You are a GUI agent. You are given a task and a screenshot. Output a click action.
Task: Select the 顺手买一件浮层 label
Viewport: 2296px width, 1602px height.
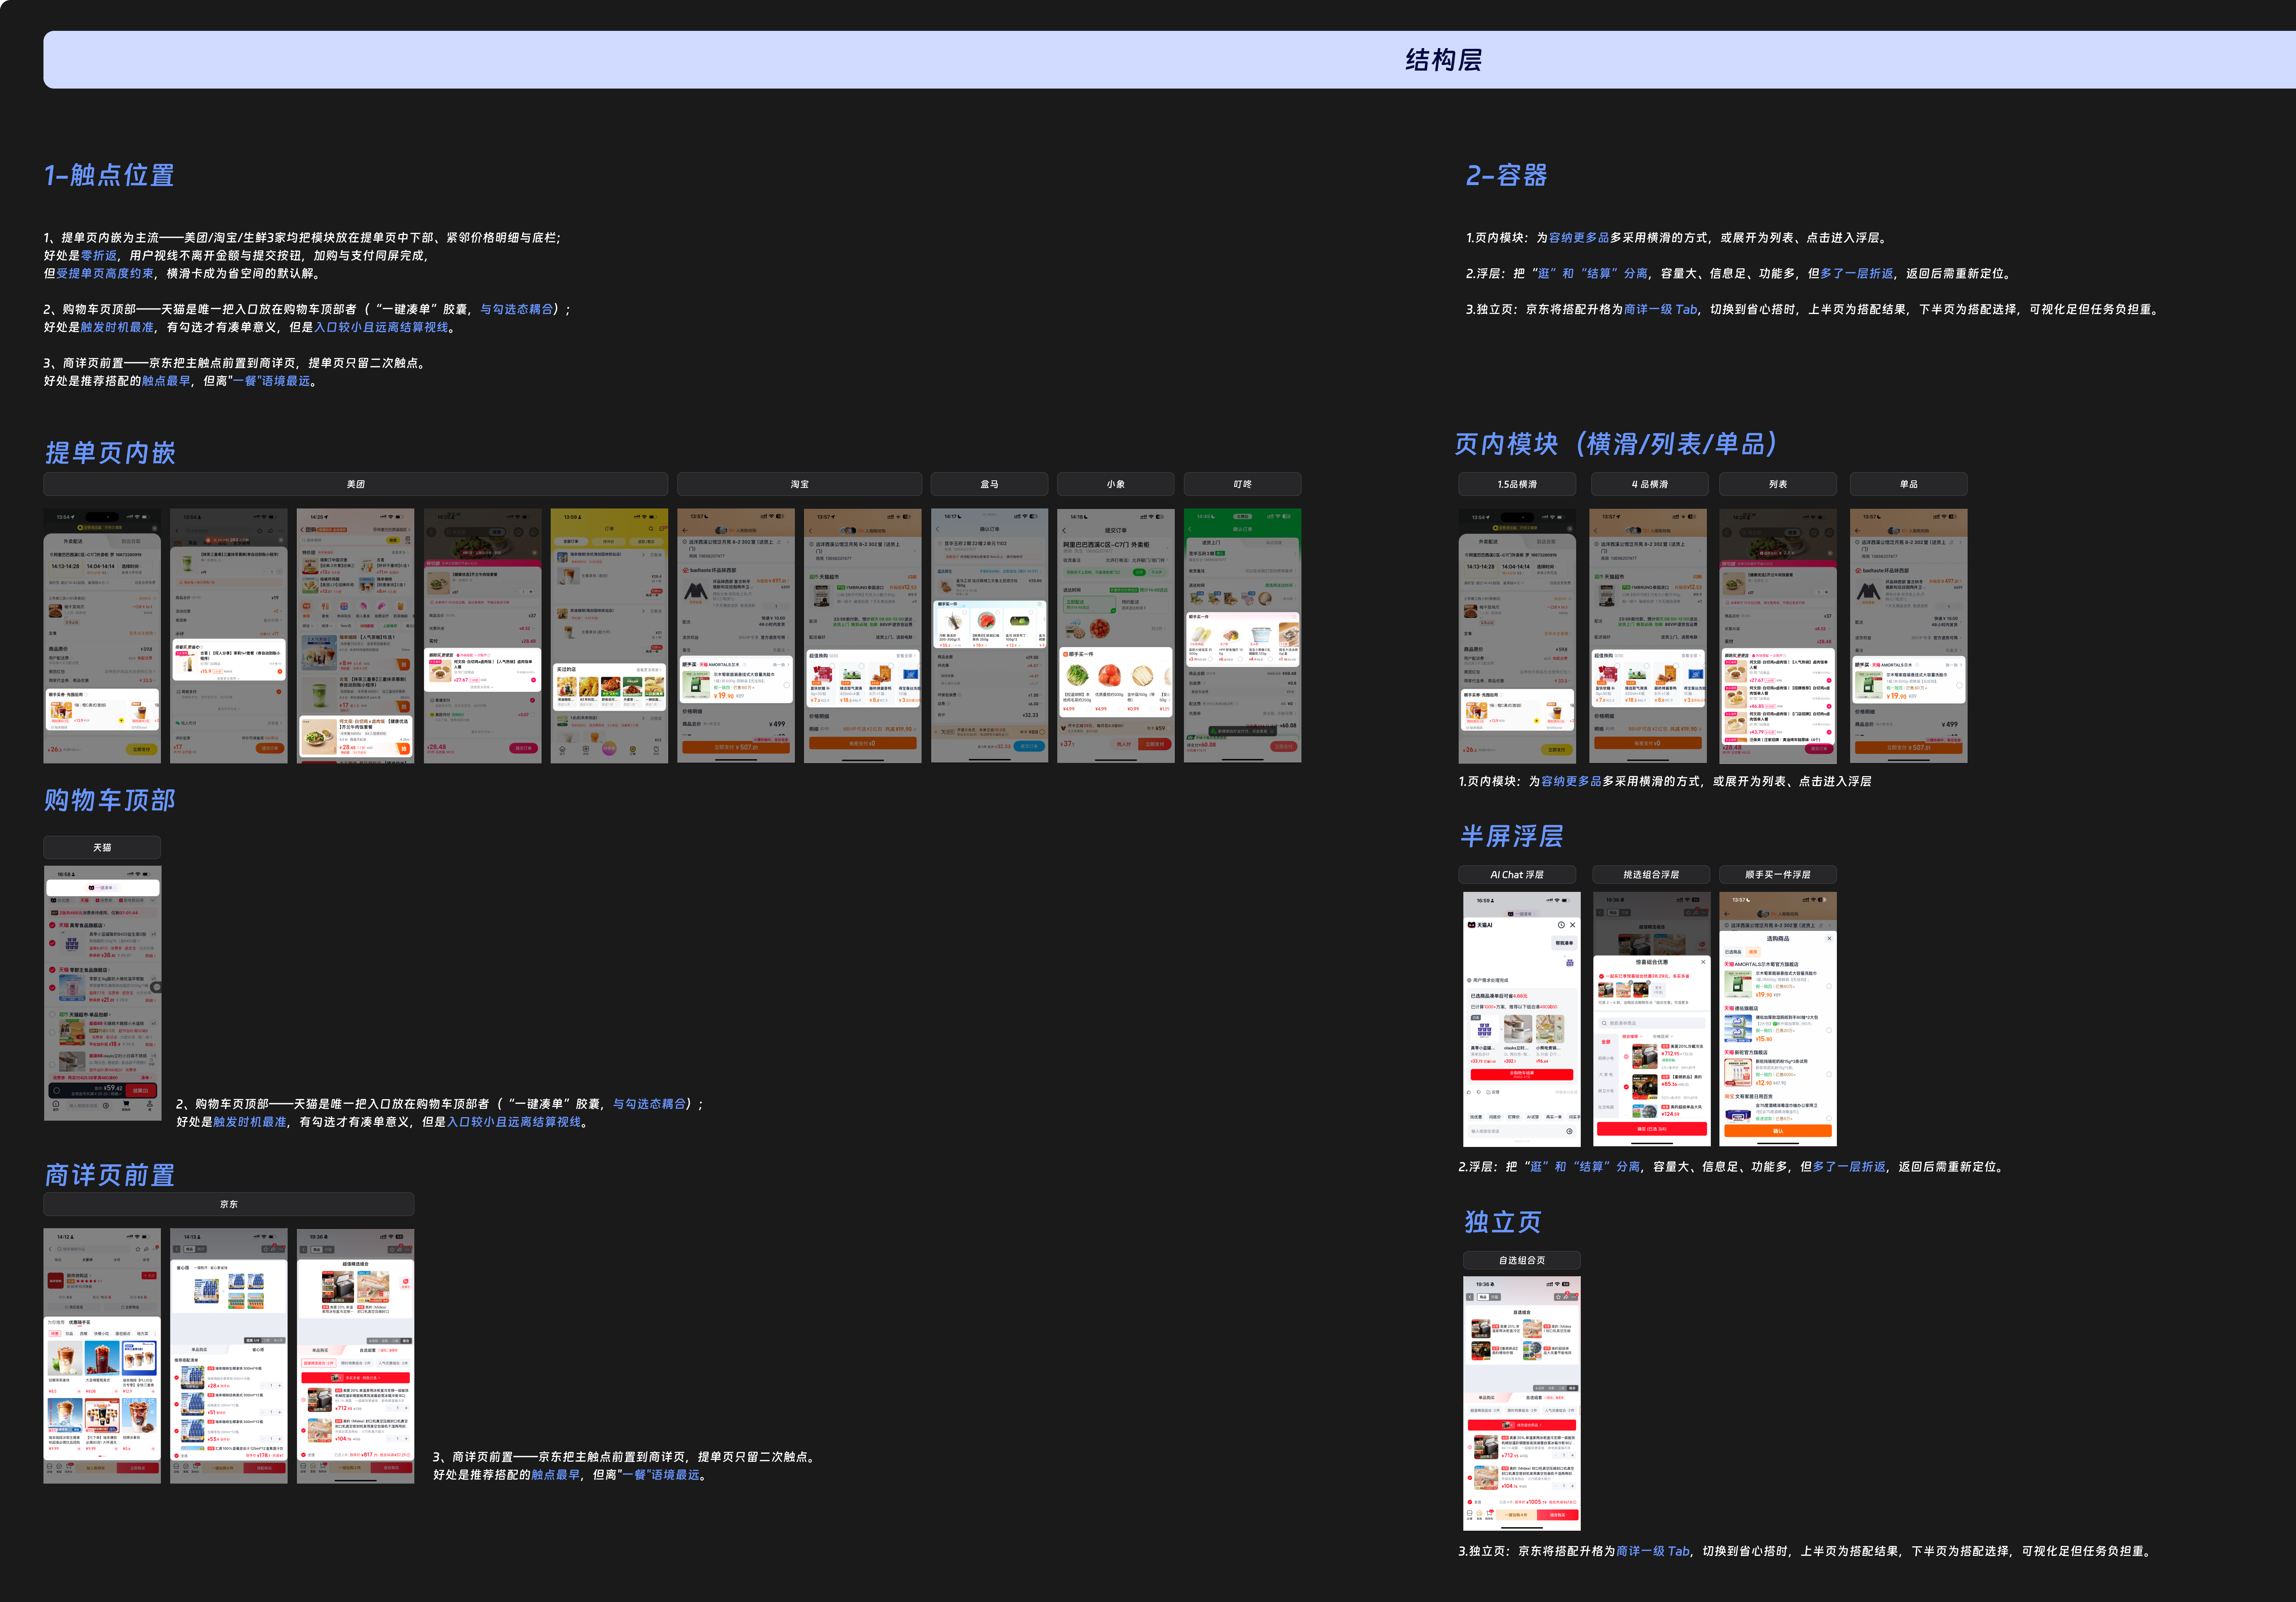click(1778, 874)
